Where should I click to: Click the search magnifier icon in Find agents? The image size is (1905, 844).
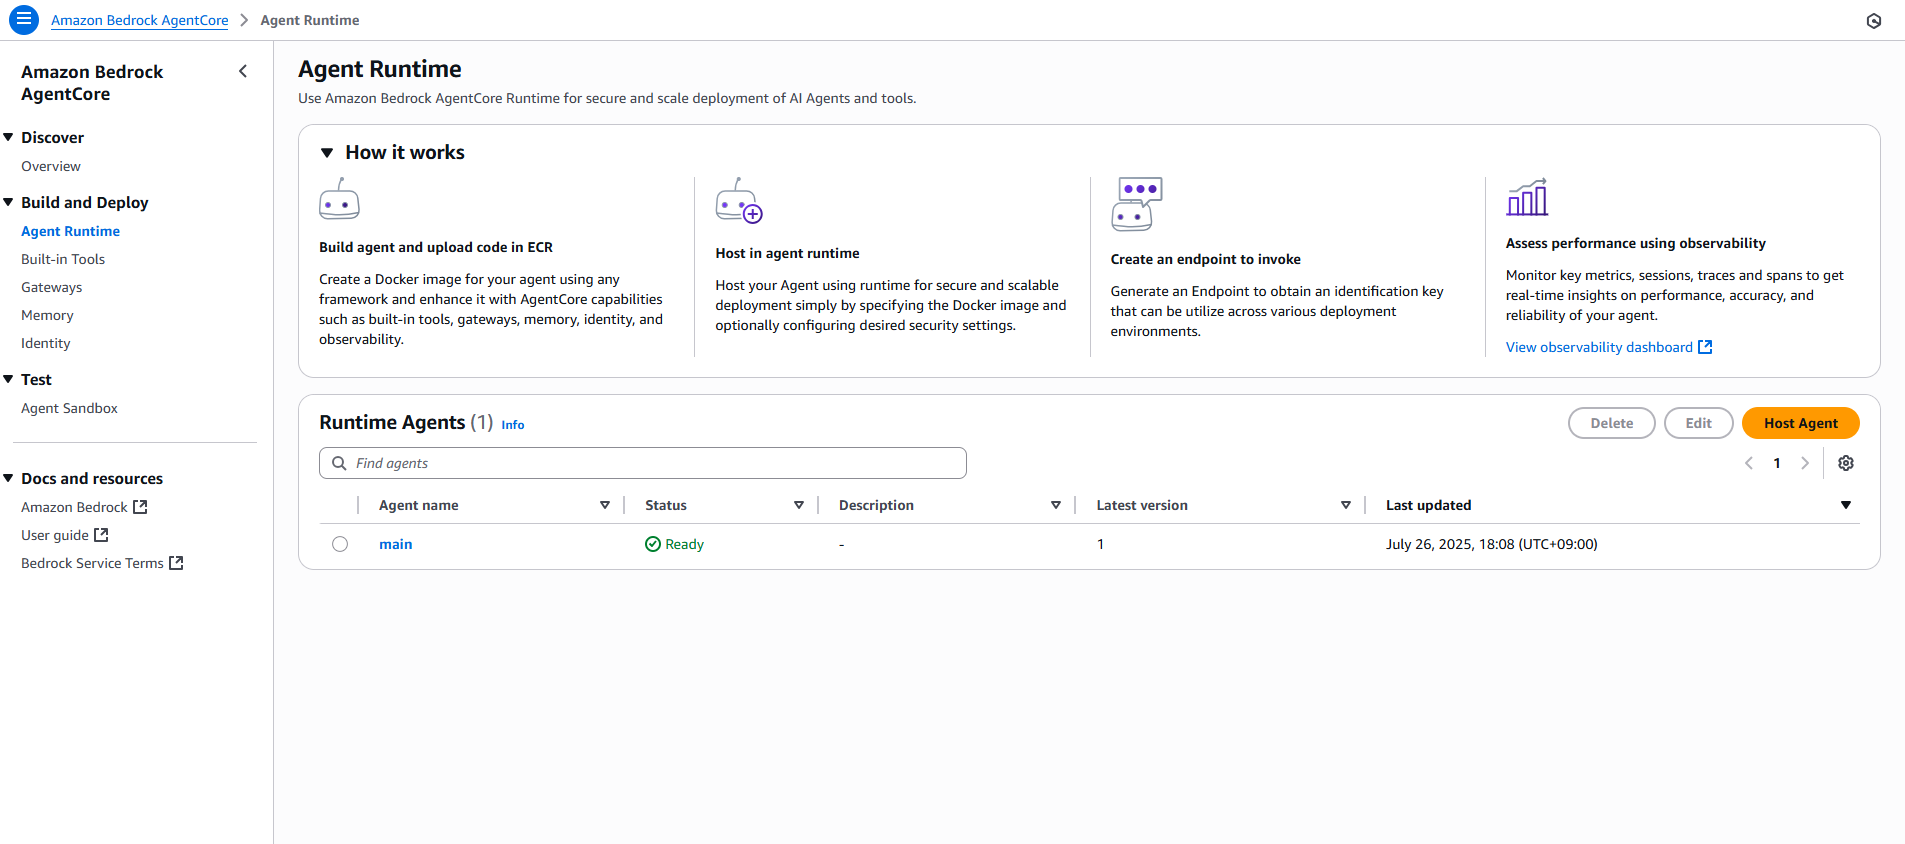339,463
